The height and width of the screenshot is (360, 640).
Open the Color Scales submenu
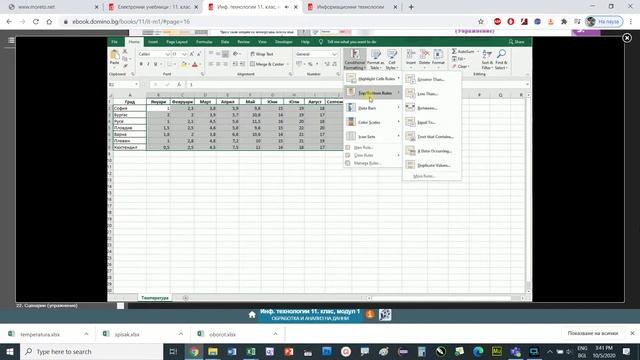click(373, 122)
